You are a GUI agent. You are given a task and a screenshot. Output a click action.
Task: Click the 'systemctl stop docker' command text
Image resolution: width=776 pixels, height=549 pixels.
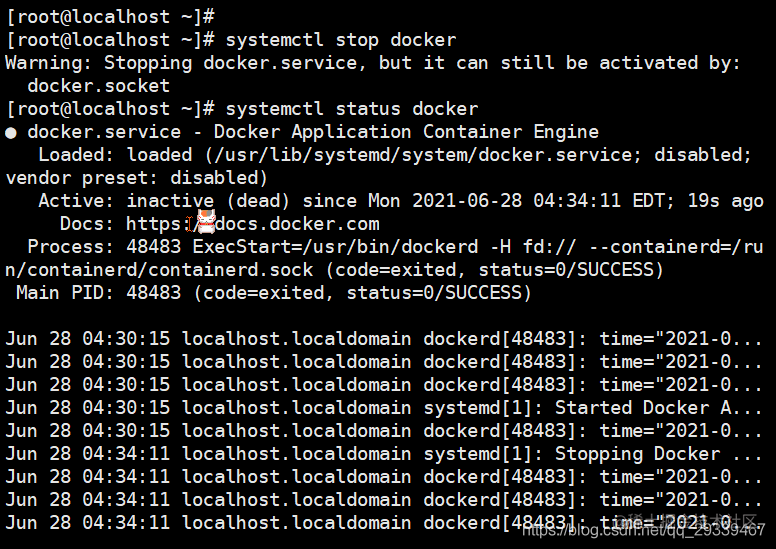340,40
